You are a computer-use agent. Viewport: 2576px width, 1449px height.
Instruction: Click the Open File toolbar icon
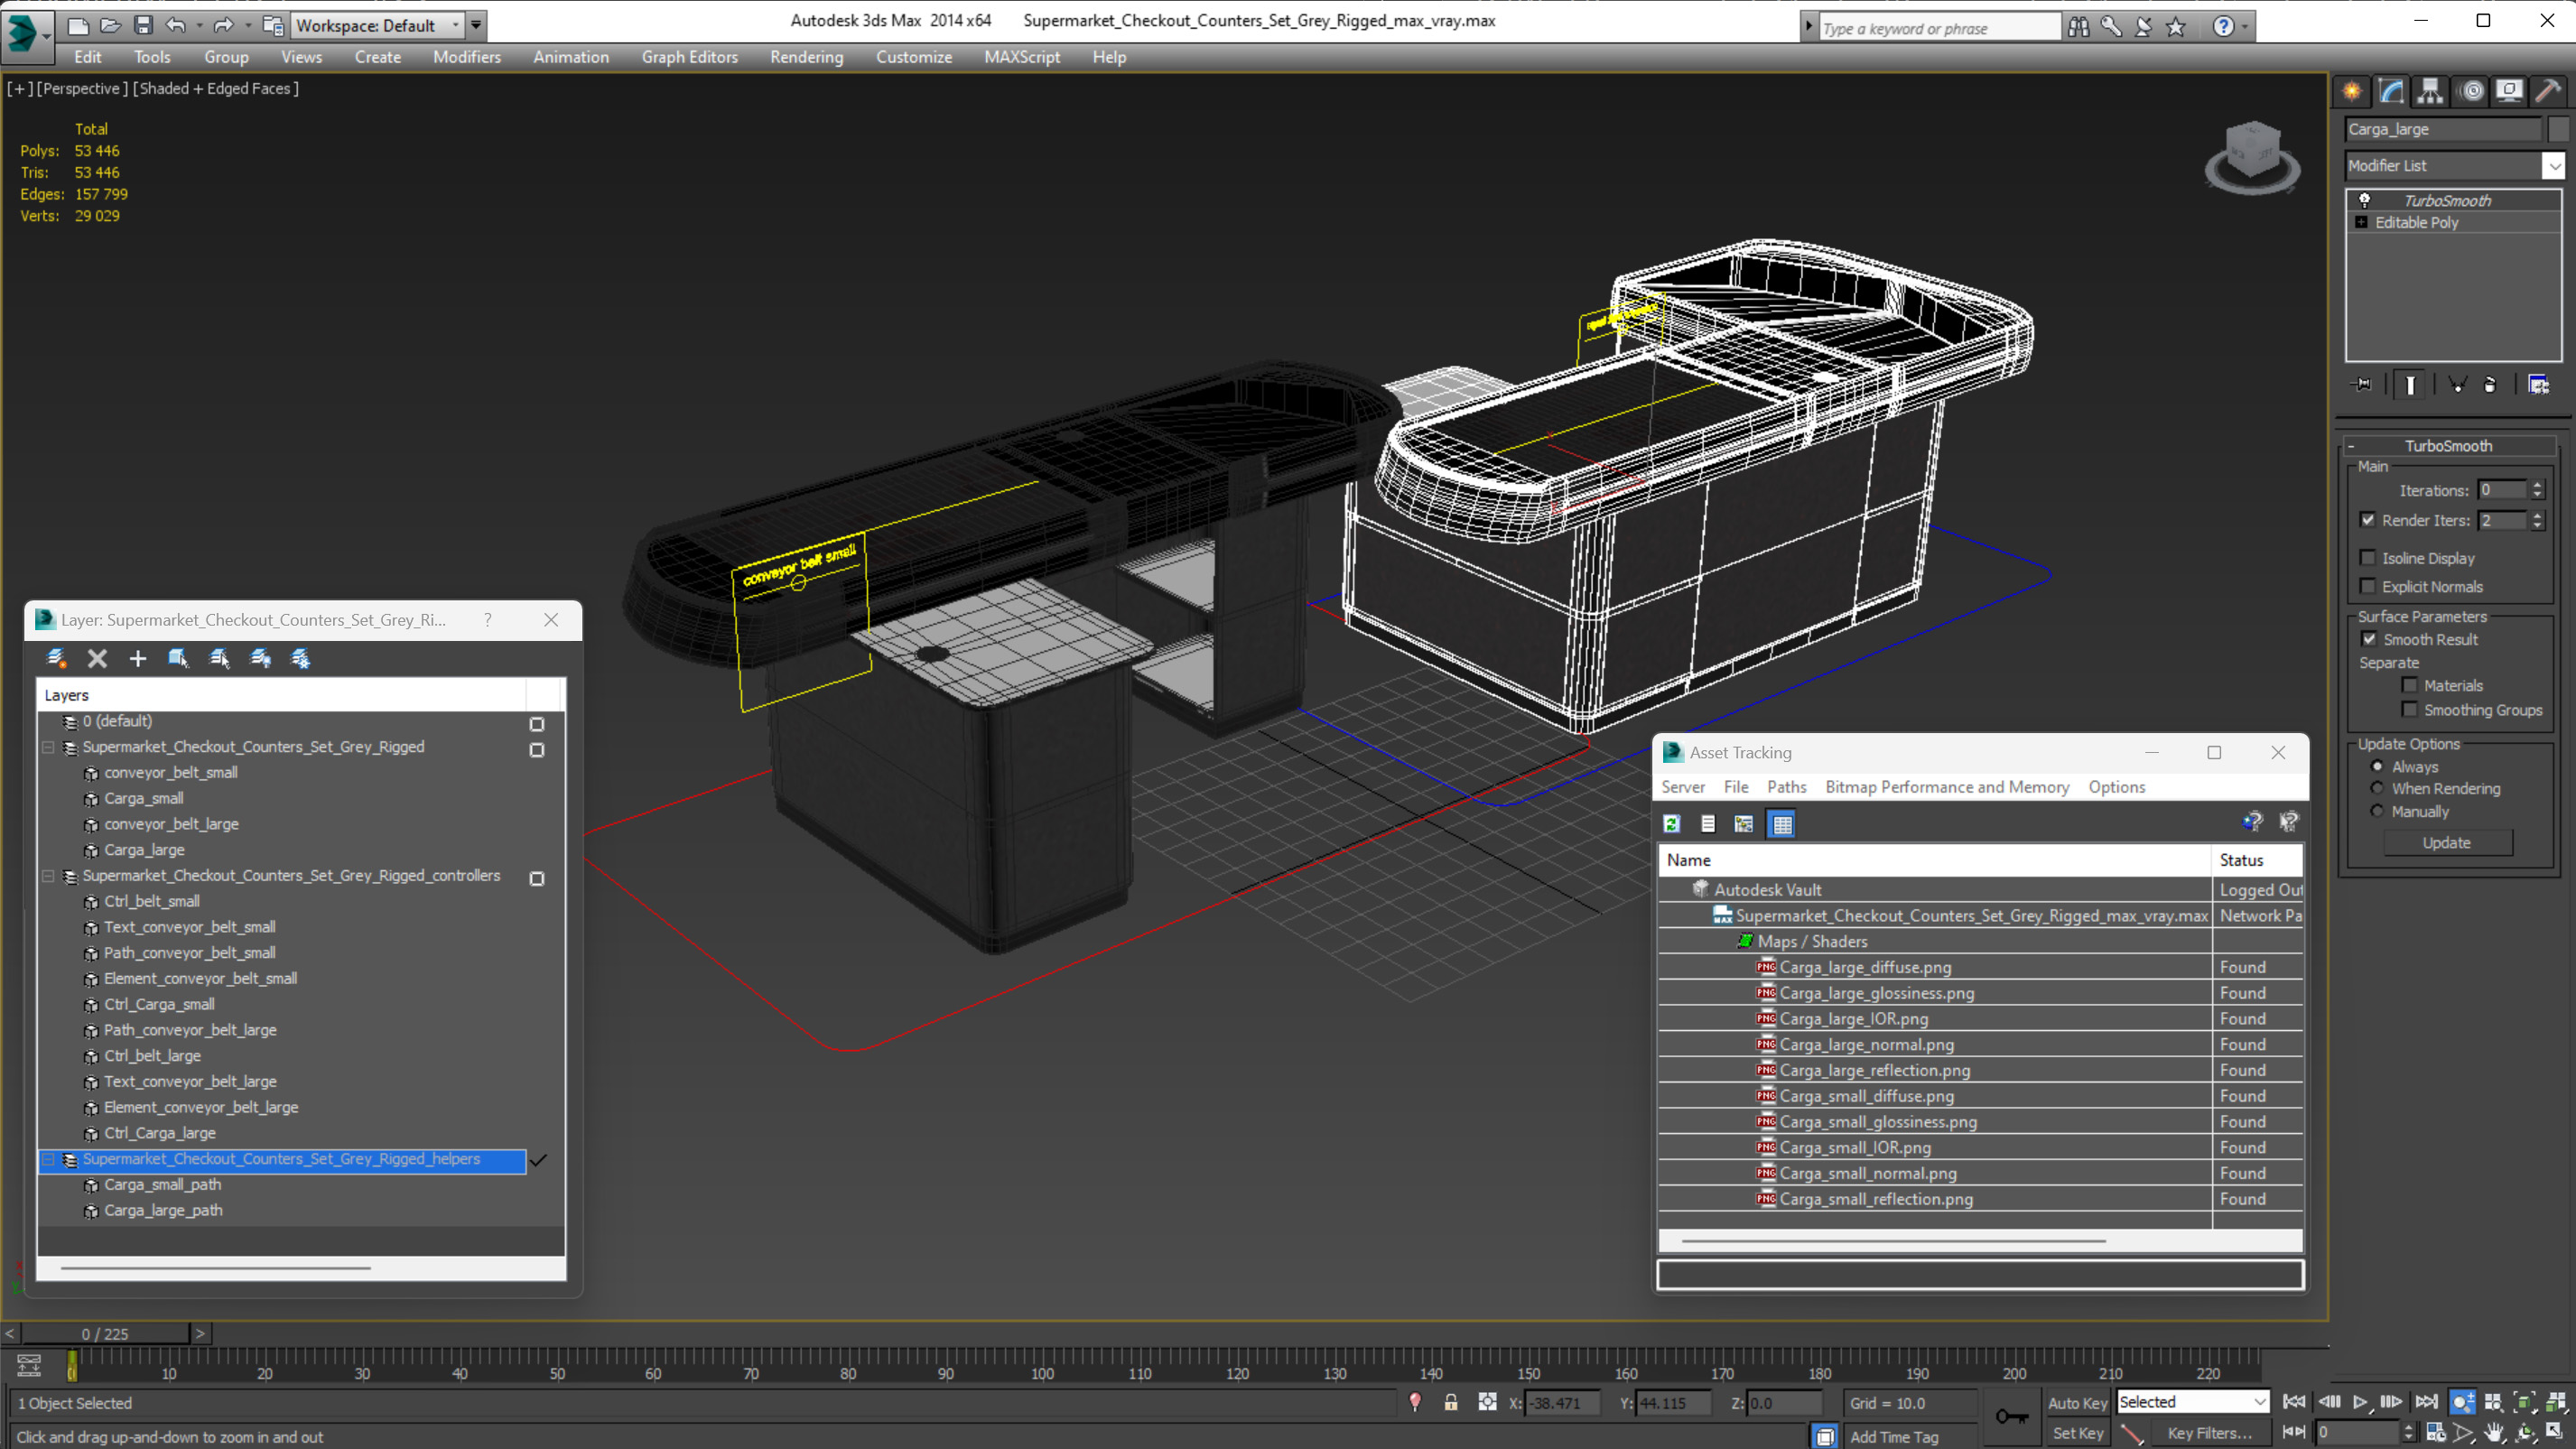tap(110, 25)
